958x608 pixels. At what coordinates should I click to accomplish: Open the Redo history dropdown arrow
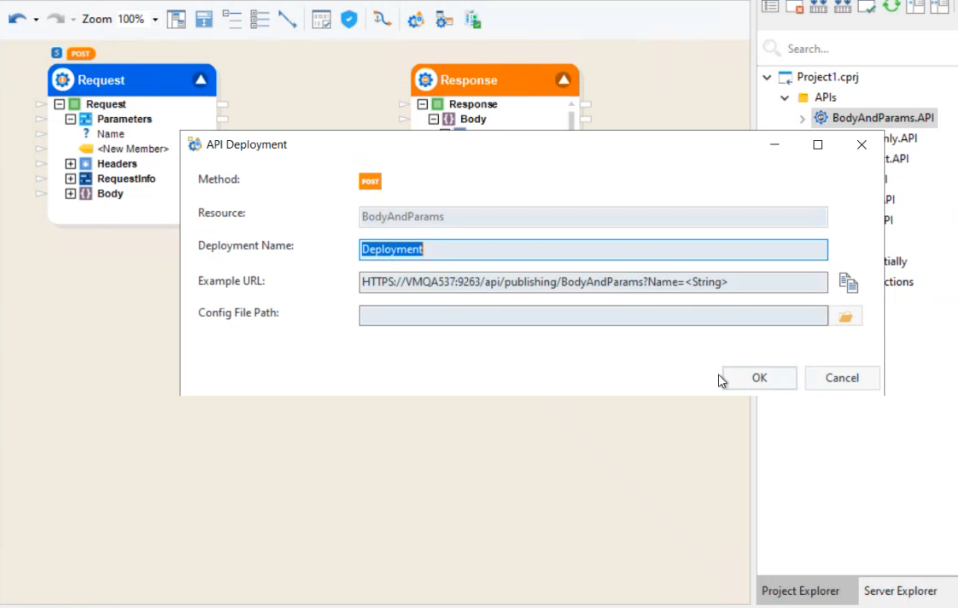coord(73,20)
